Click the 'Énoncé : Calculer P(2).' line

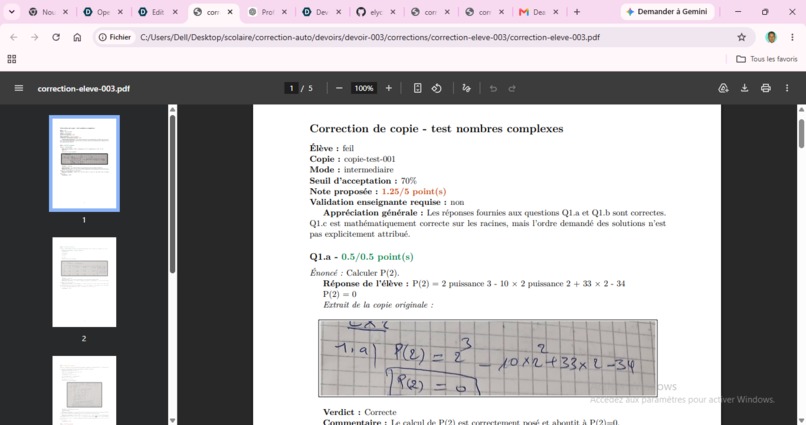click(354, 273)
